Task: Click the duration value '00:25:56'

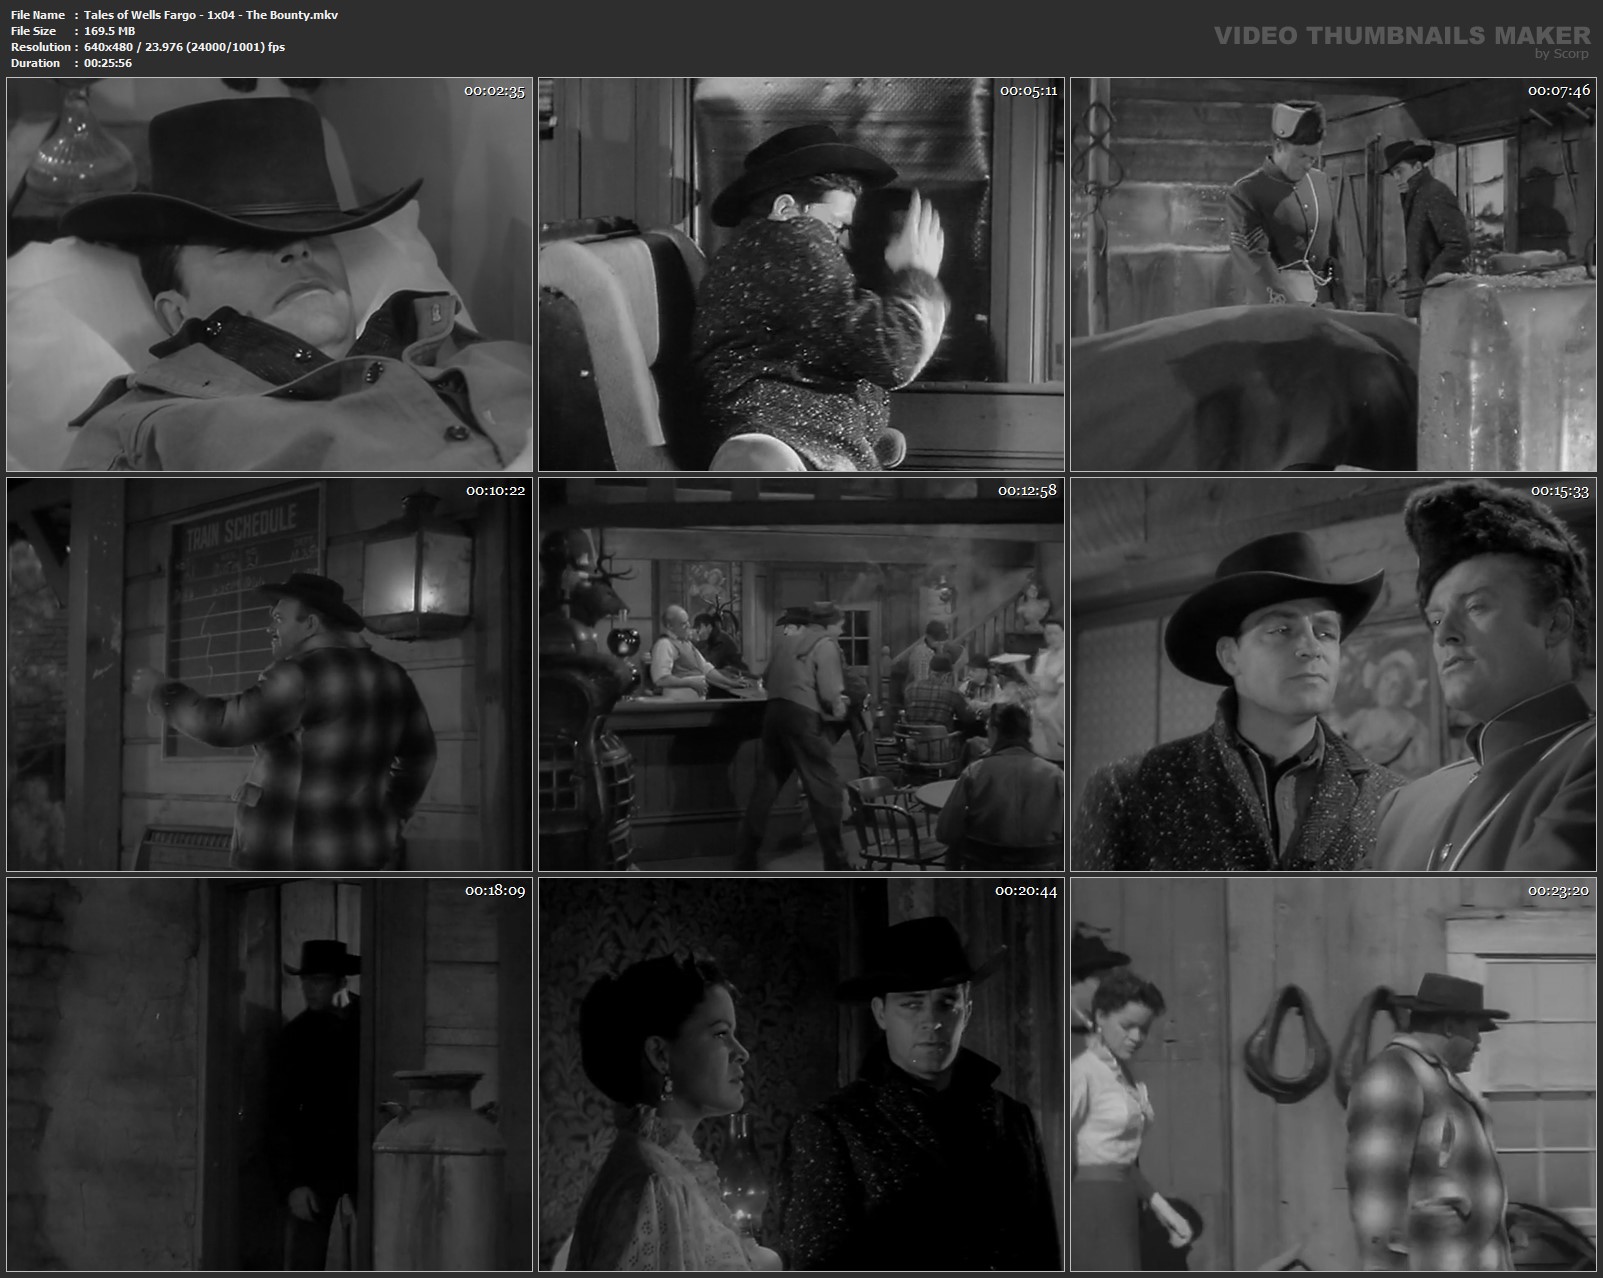Action: [x=108, y=63]
